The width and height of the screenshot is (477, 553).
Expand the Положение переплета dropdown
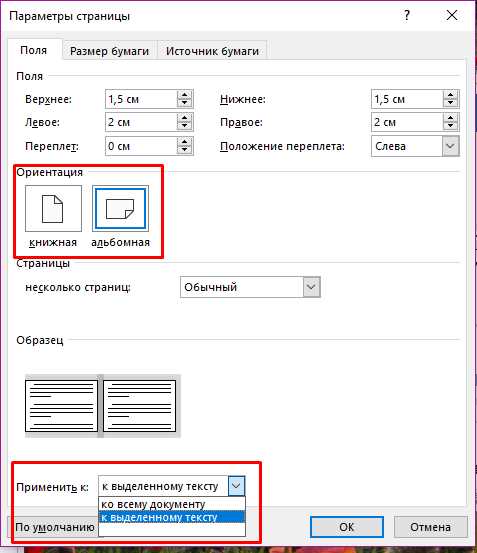click(451, 146)
